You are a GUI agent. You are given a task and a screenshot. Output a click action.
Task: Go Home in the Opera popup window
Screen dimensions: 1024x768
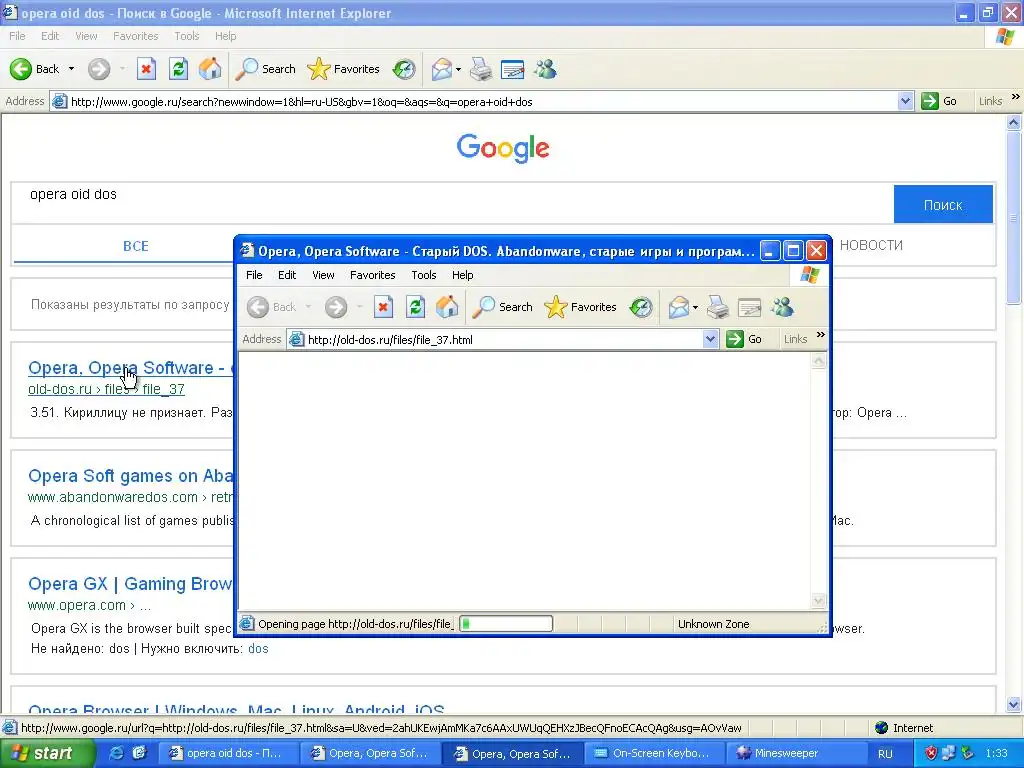[x=447, y=306]
